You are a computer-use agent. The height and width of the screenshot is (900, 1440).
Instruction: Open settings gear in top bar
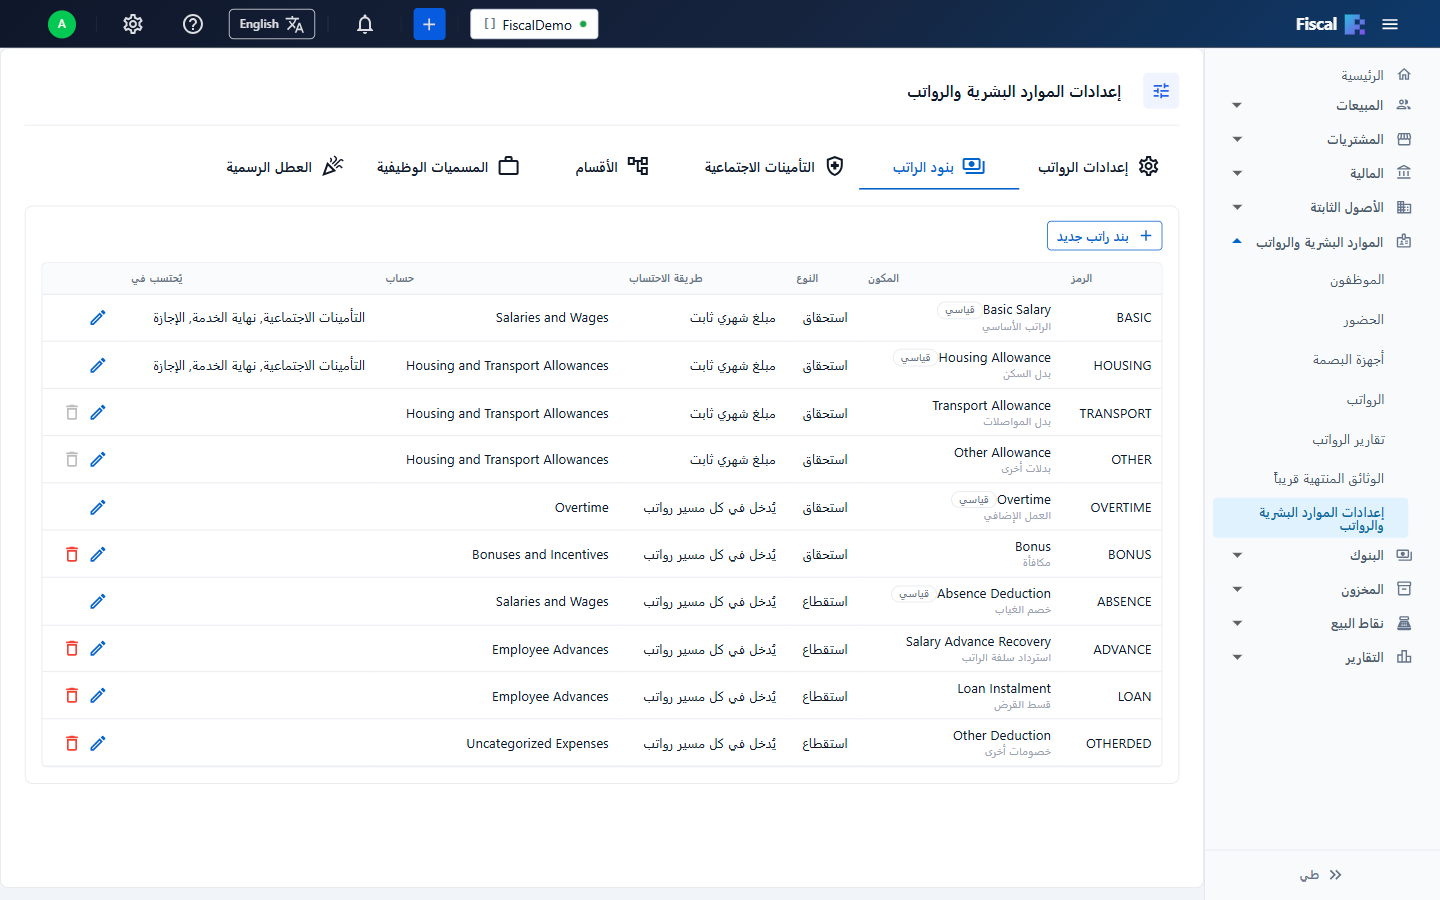[133, 24]
